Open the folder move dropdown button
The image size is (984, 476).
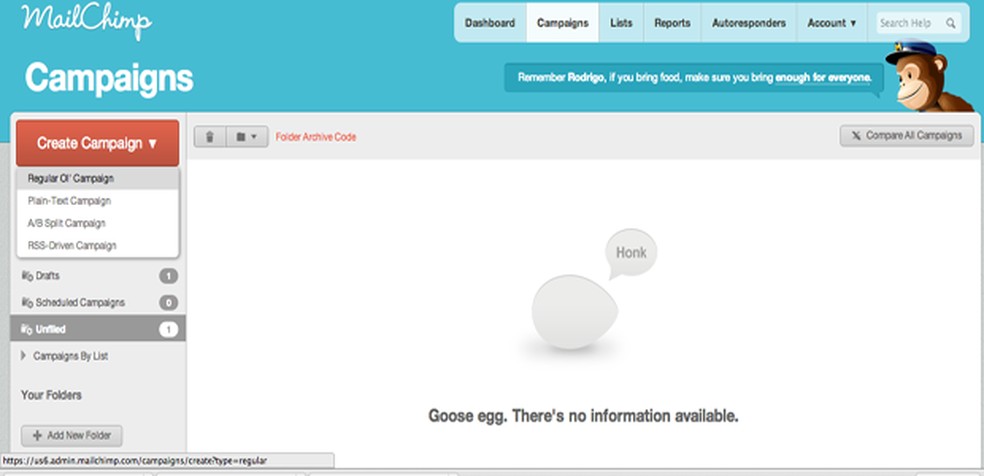click(247, 137)
